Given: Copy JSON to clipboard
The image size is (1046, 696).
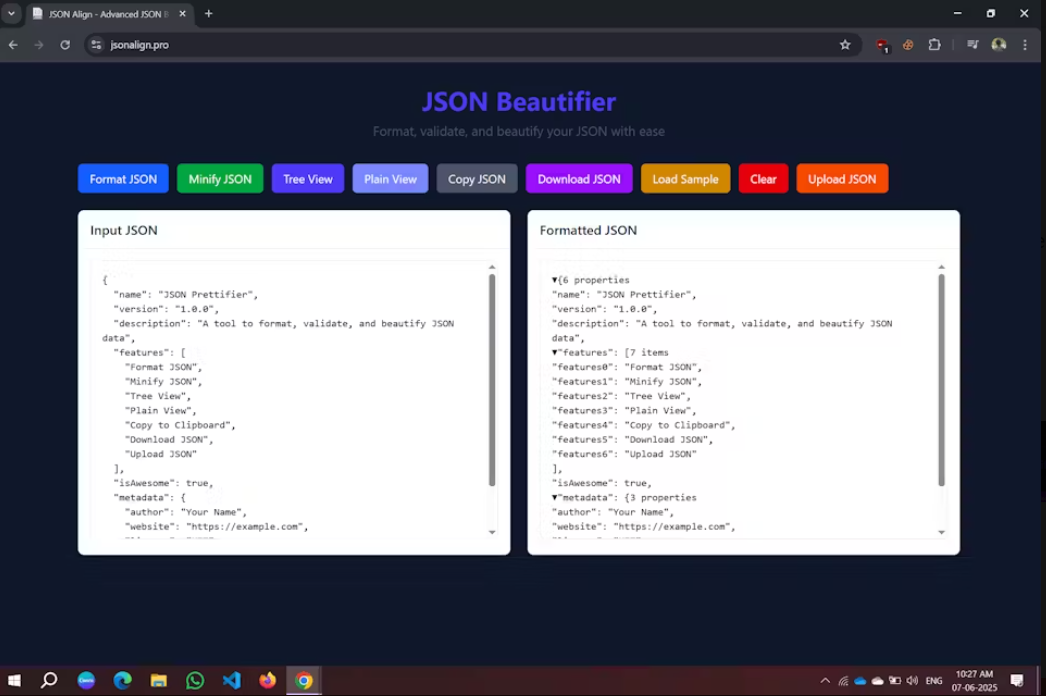Looking at the screenshot, I should click(x=476, y=179).
